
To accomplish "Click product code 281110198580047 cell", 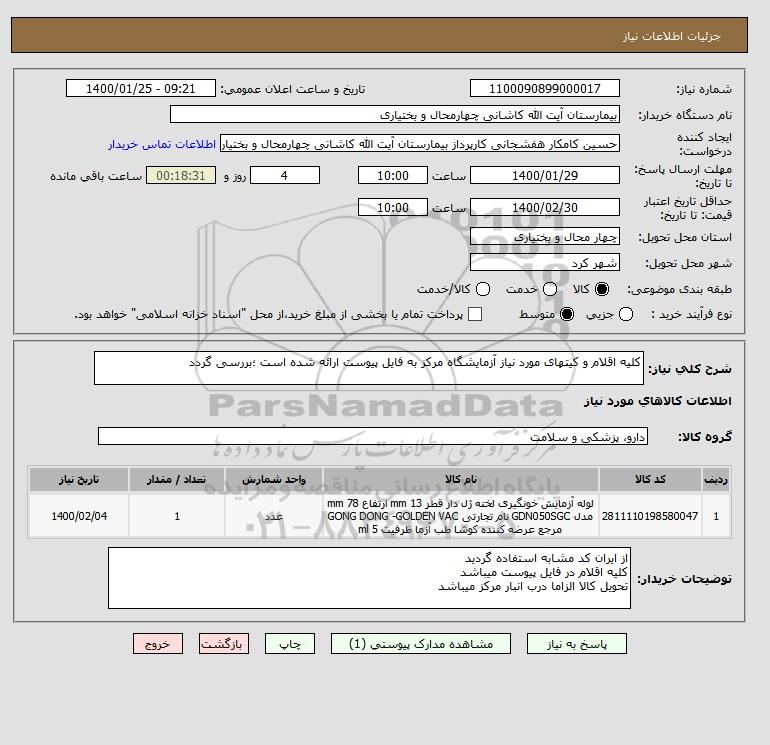I will pos(650,516).
